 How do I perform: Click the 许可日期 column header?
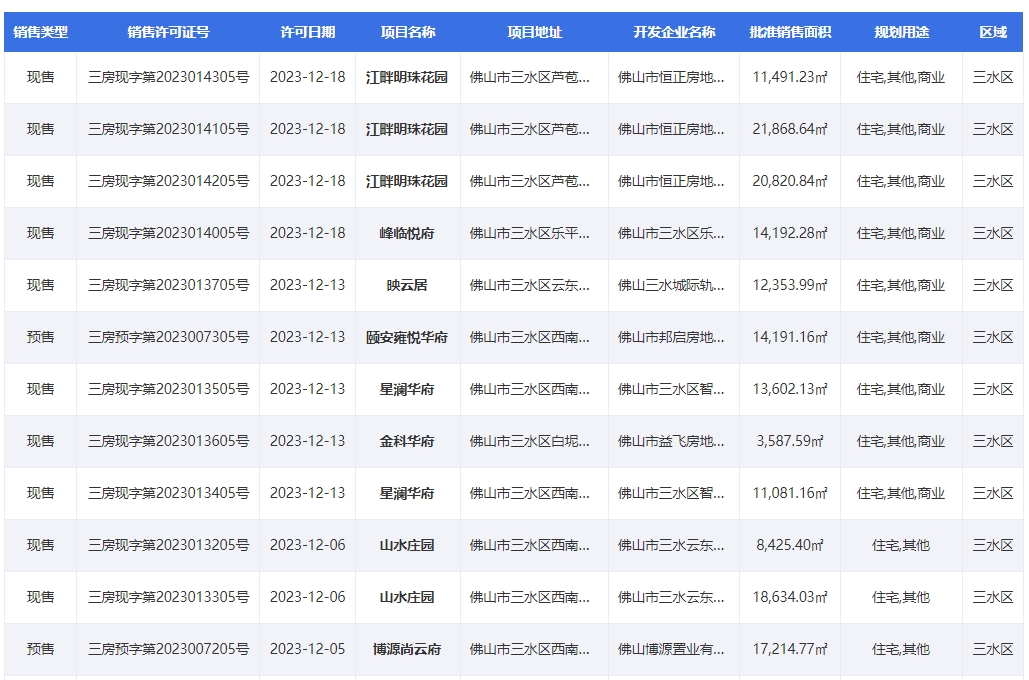coord(307,32)
